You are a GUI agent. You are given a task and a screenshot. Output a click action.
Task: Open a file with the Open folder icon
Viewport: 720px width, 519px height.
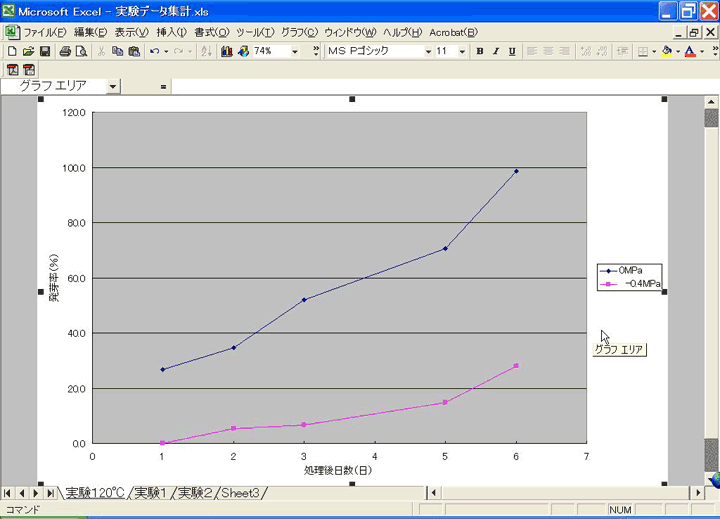click(28, 51)
